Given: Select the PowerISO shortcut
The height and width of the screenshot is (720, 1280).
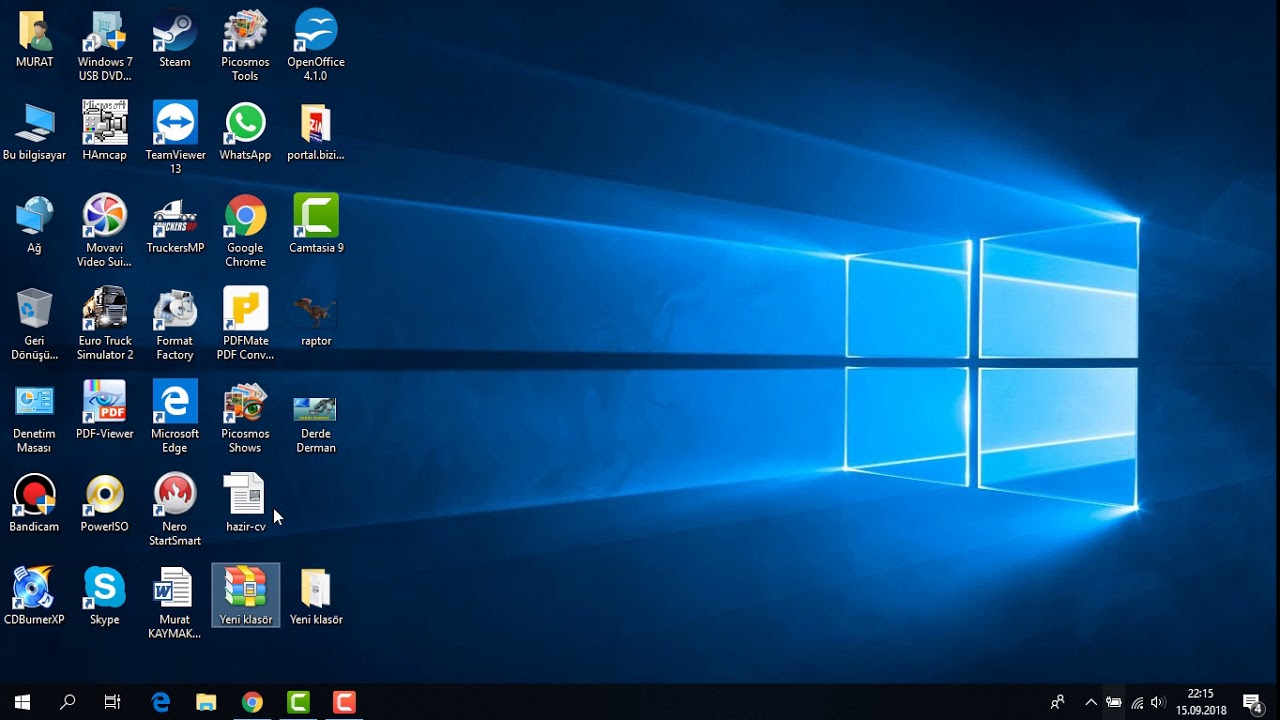Looking at the screenshot, I should click(105, 504).
